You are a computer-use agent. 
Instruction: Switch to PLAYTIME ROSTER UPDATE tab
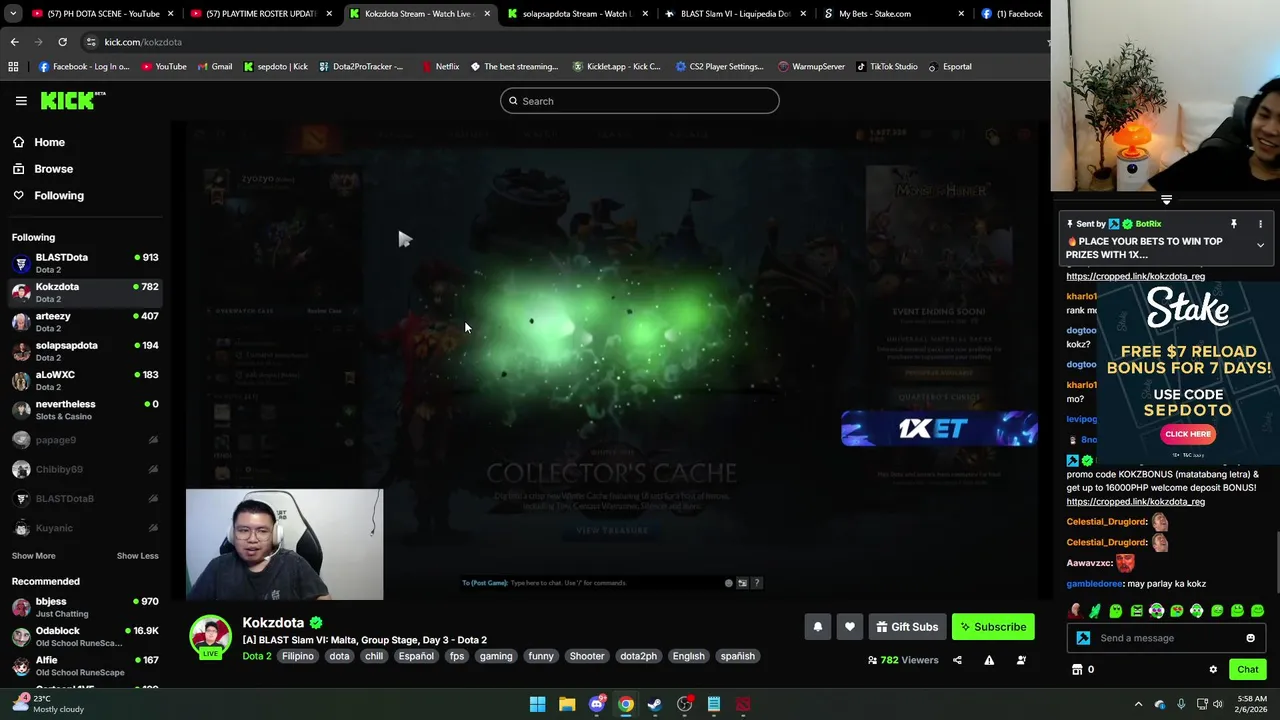click(261, 14)
